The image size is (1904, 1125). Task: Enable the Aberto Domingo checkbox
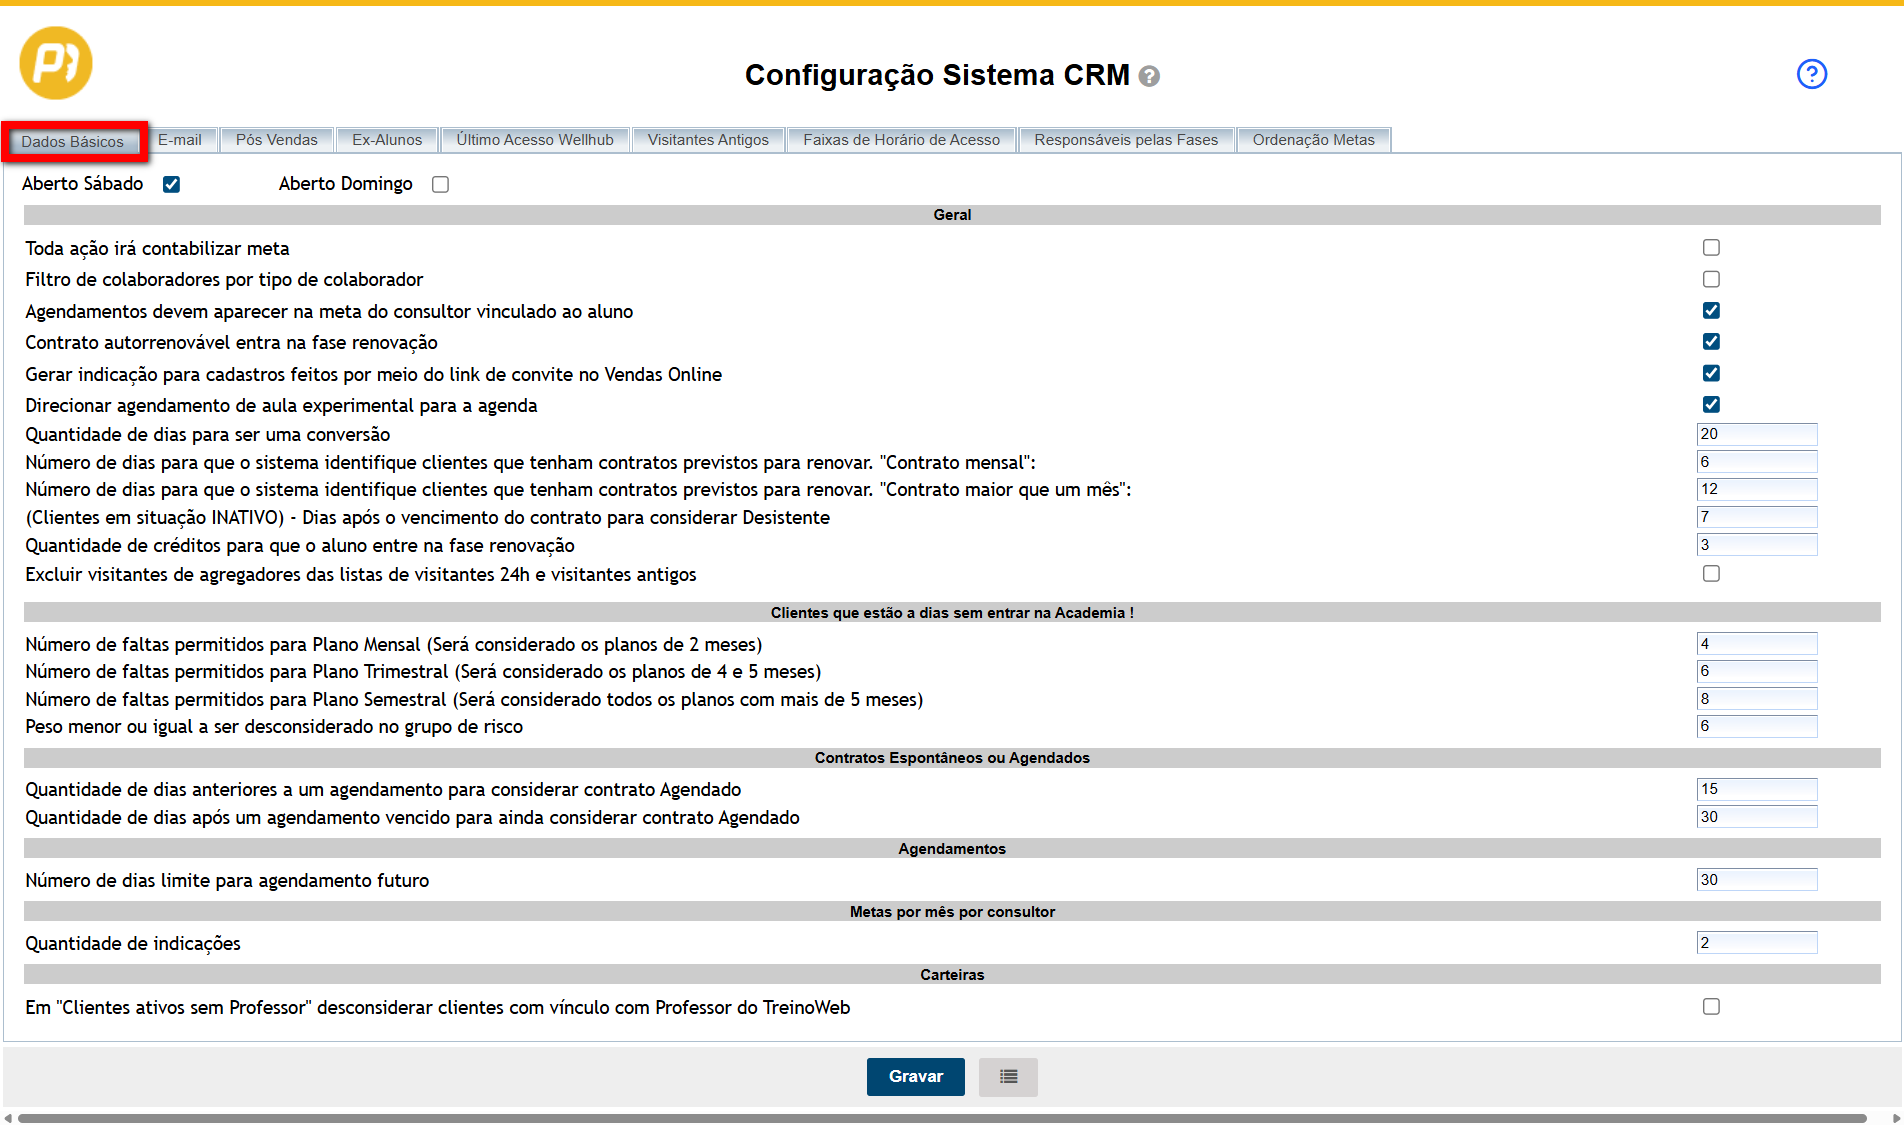[x=440, y=184]
